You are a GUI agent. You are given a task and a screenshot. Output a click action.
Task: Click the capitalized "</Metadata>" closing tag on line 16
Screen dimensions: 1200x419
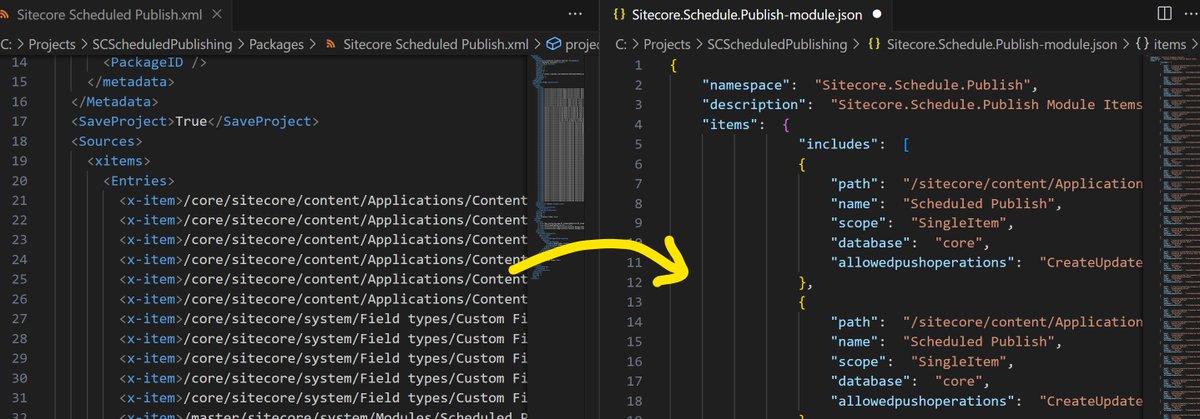115,102
